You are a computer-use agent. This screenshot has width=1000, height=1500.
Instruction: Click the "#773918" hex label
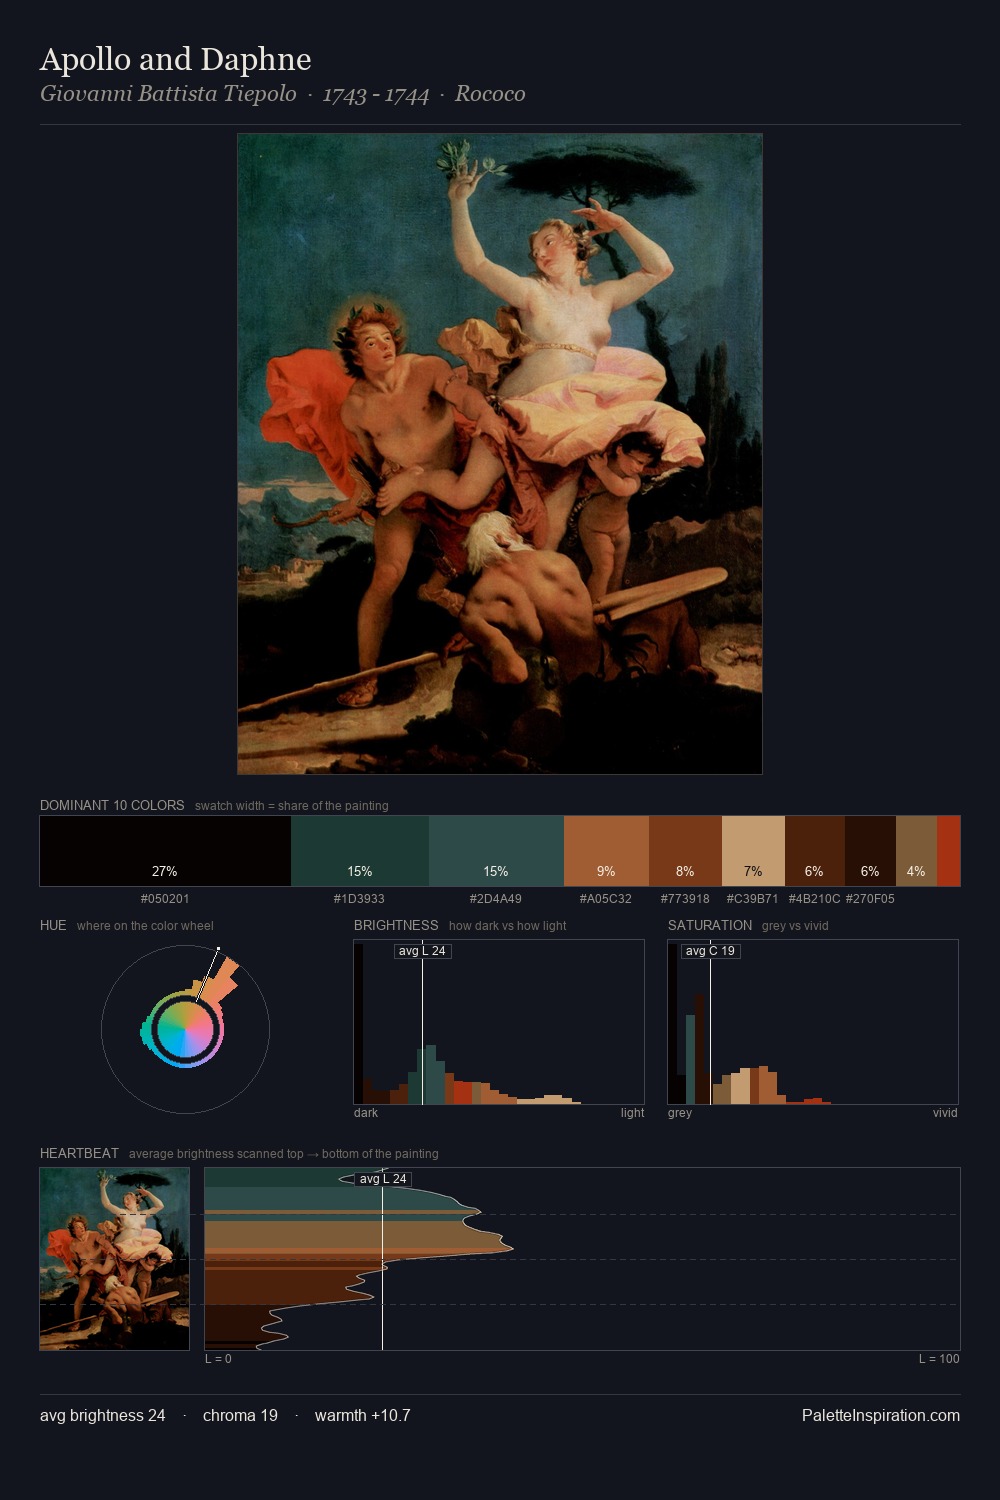pos(685,899)
